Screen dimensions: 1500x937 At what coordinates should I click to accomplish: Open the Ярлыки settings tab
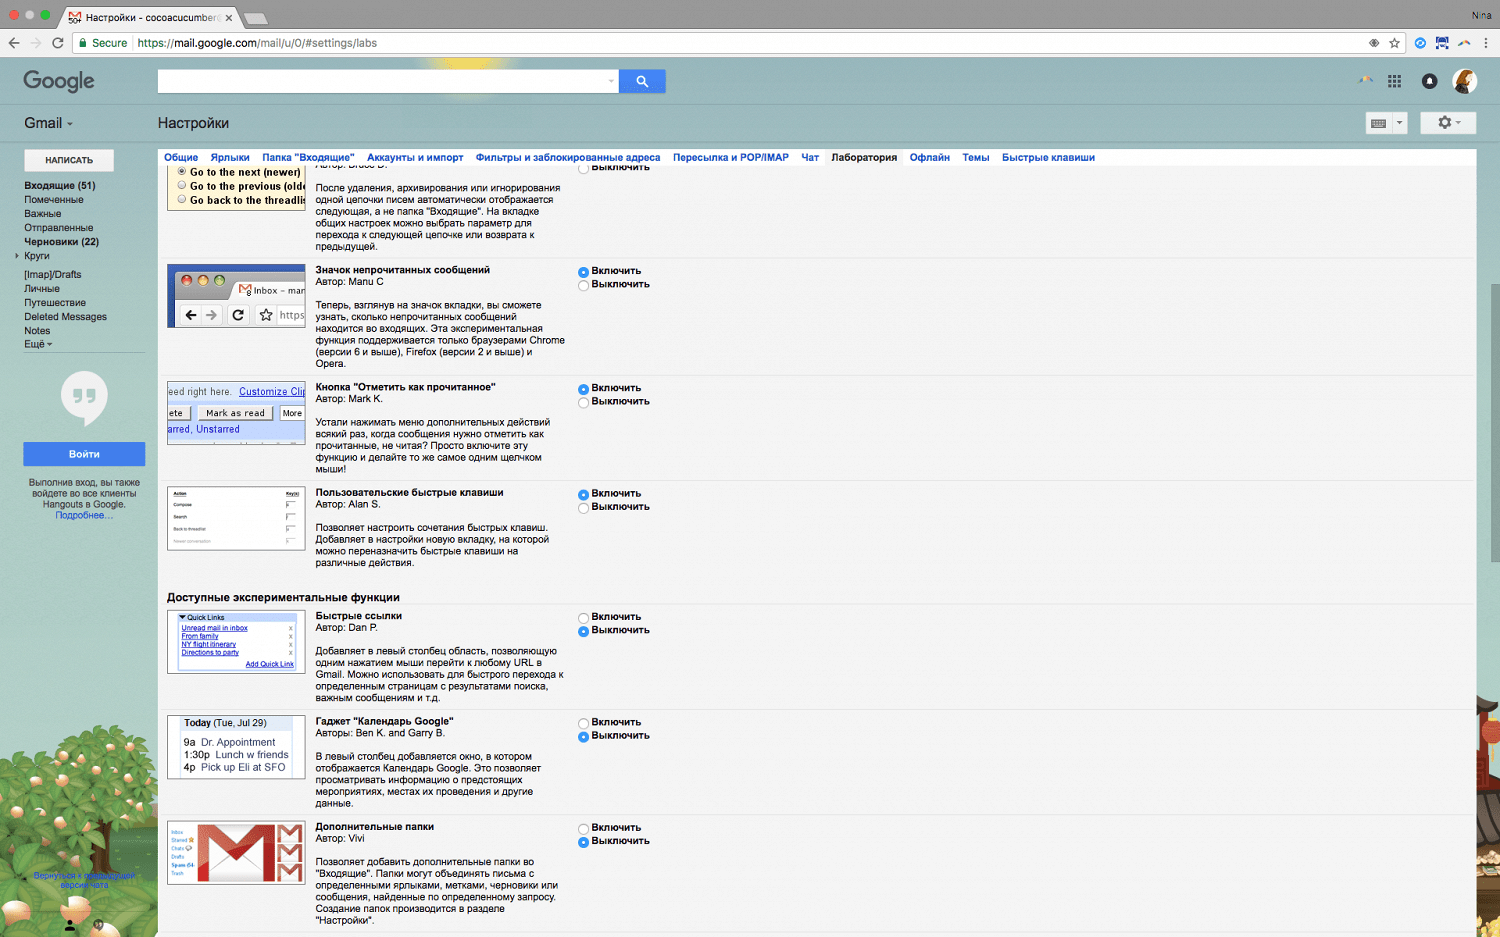pos(230,157)
